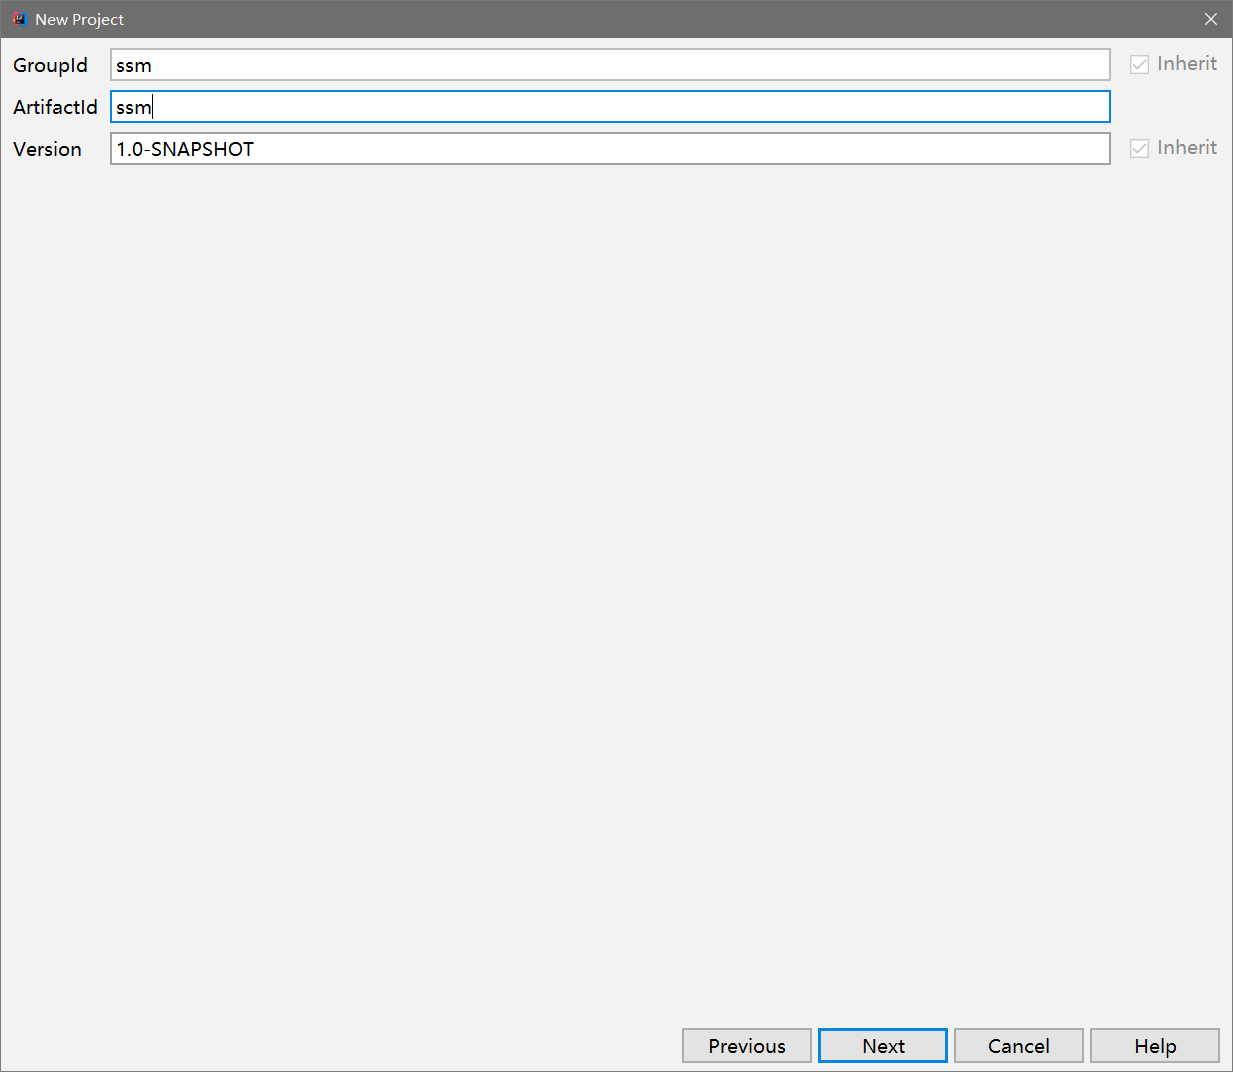The image size is (1233, 1072).
Task: Click the Version label
Action: point(47,149)
